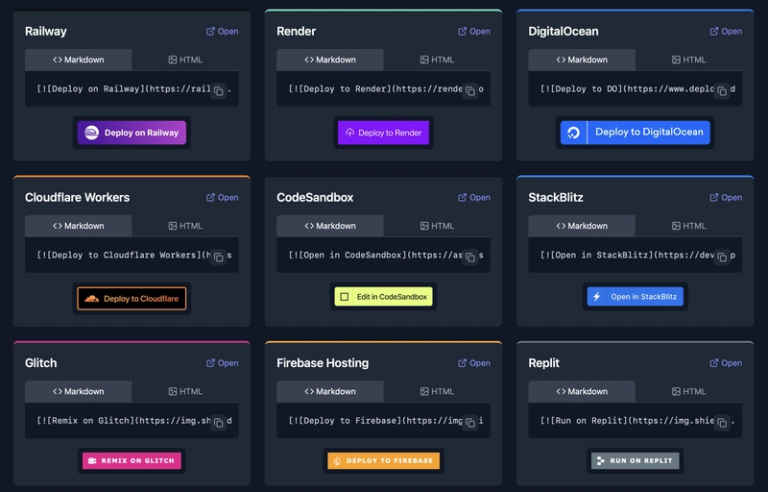Select Markdown tab in Render card
768x492 pixels.
coord(330,60)
